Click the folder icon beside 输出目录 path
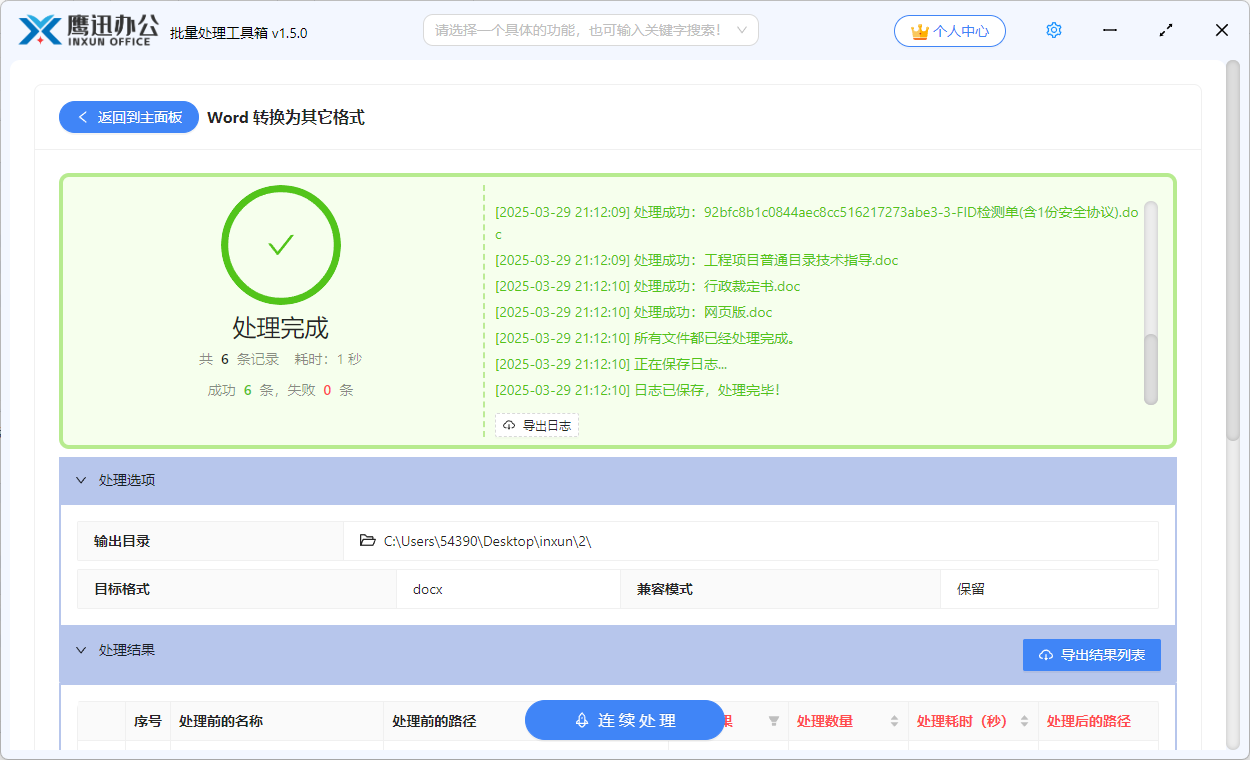 368,540
